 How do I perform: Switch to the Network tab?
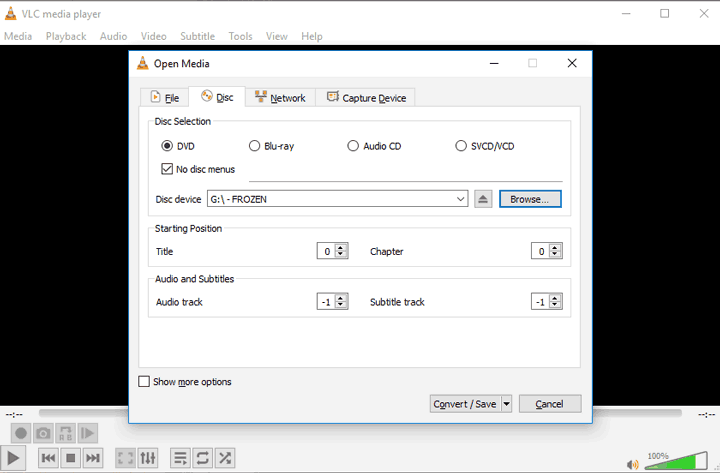click(x=280, y=97)
